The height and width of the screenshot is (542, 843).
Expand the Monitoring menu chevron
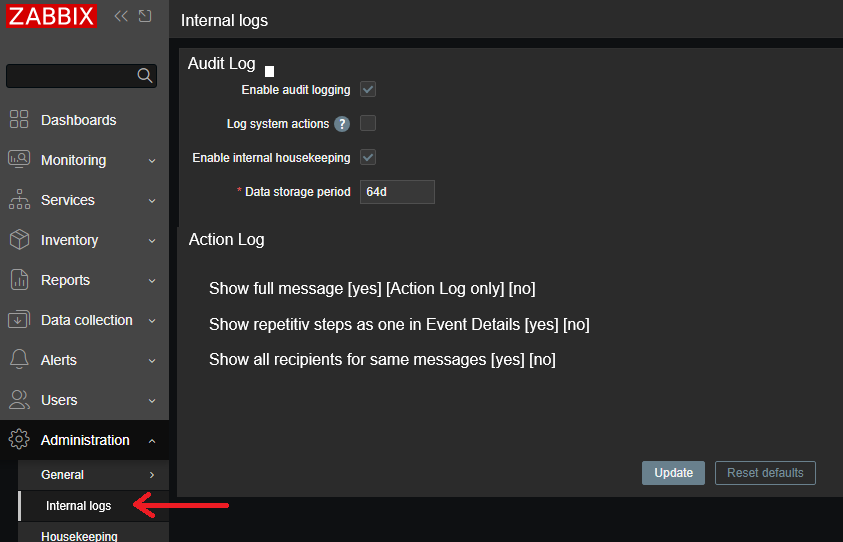tap(152, 161)
